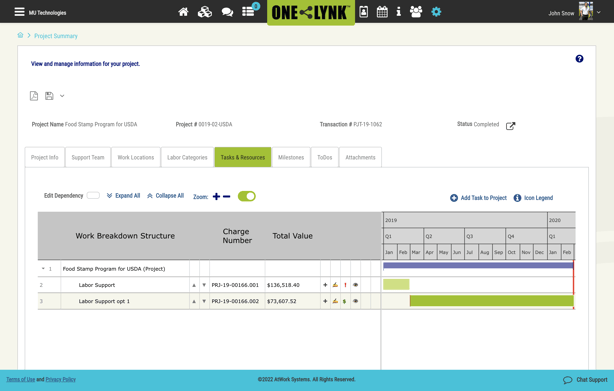Zoom out the Gantt chart with minus
614x391 pixels.
(x=226, y=196)
